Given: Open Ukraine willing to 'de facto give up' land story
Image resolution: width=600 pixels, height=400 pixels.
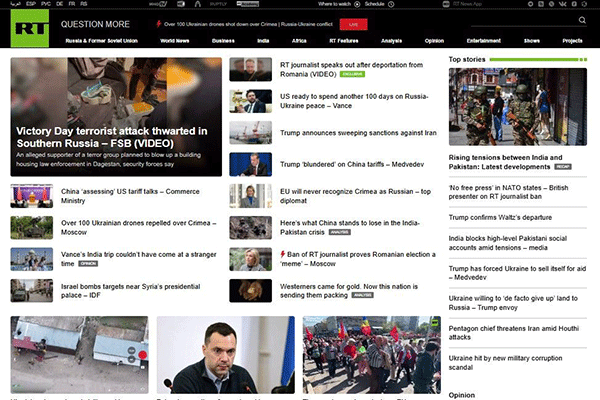Looking at the screenshot, I should (x=513, y=303).
